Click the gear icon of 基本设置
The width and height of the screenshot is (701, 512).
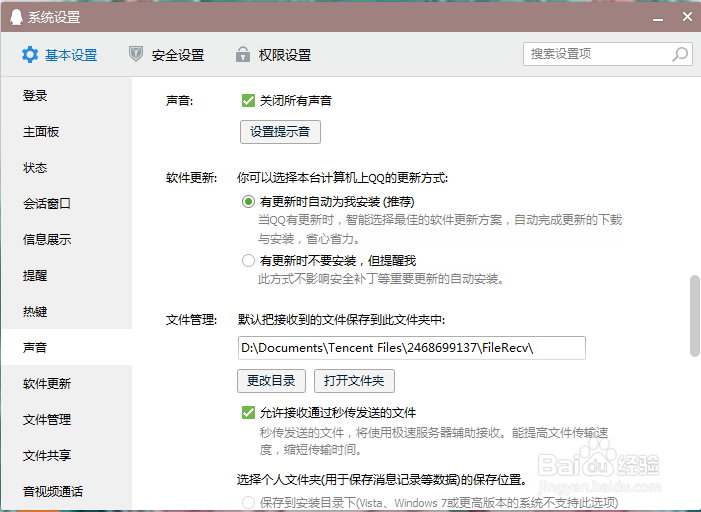pyautogui.click(x=30, y=55)
